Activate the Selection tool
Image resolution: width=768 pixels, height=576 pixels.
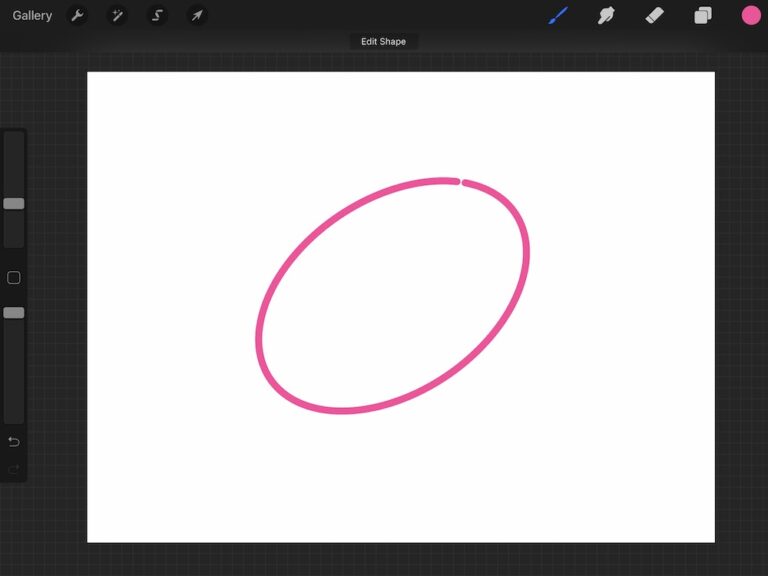tap(157, 15)
